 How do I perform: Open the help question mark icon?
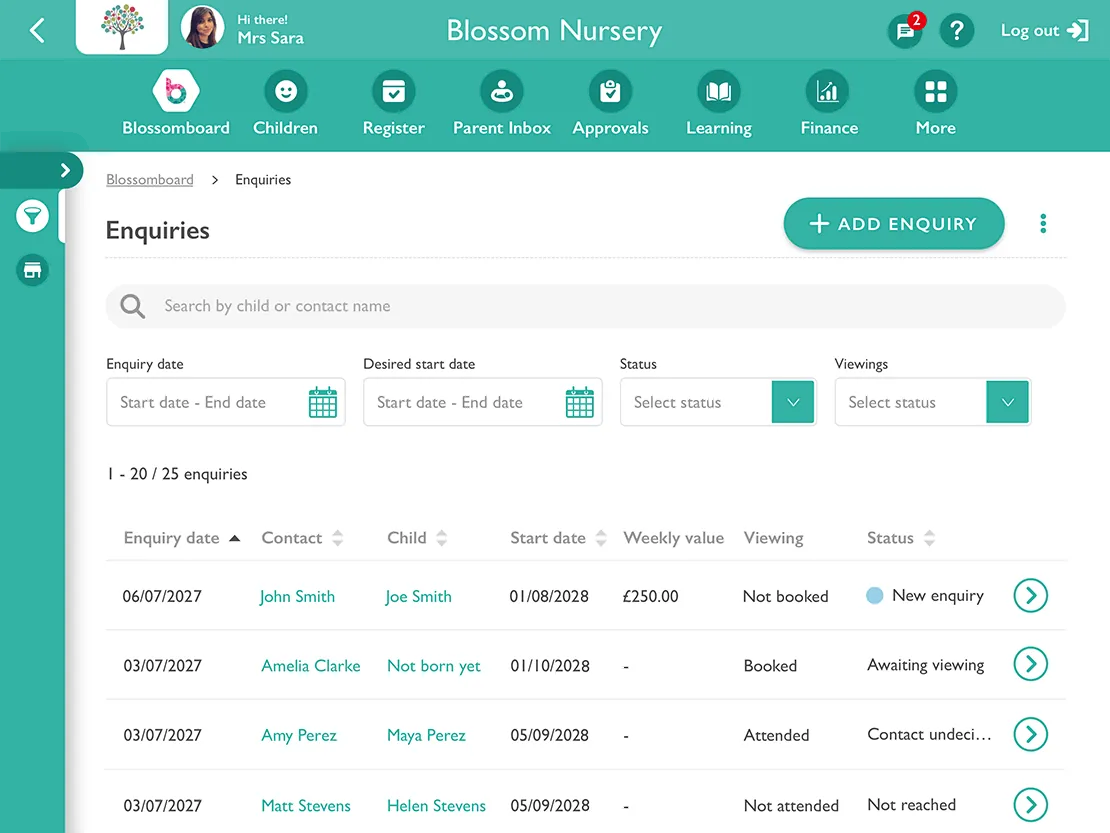tap(957, 31)
